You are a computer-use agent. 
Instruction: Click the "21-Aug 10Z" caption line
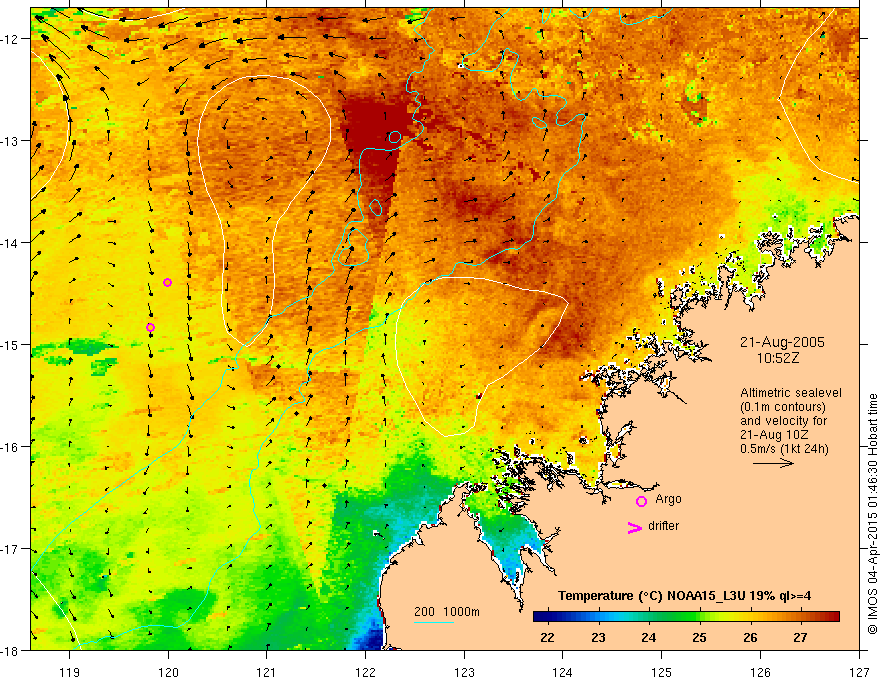coord(772,435)
